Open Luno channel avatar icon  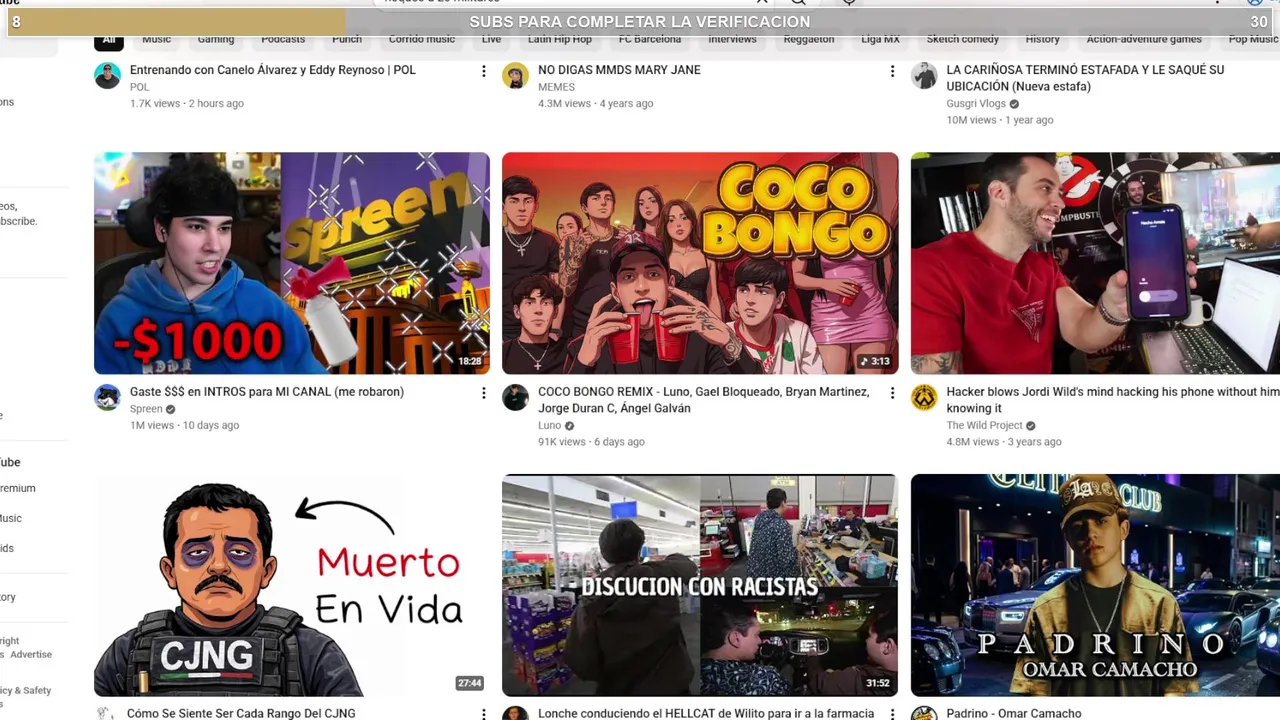click(x=515, y=398)
